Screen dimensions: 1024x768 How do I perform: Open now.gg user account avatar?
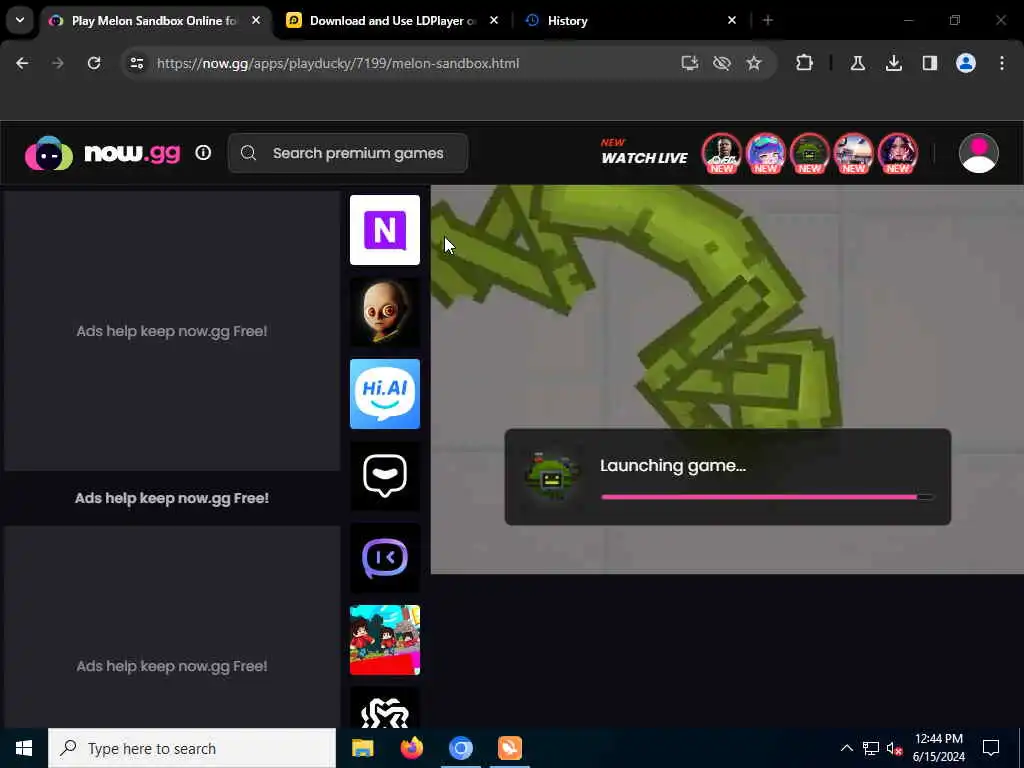coord(978,153)
